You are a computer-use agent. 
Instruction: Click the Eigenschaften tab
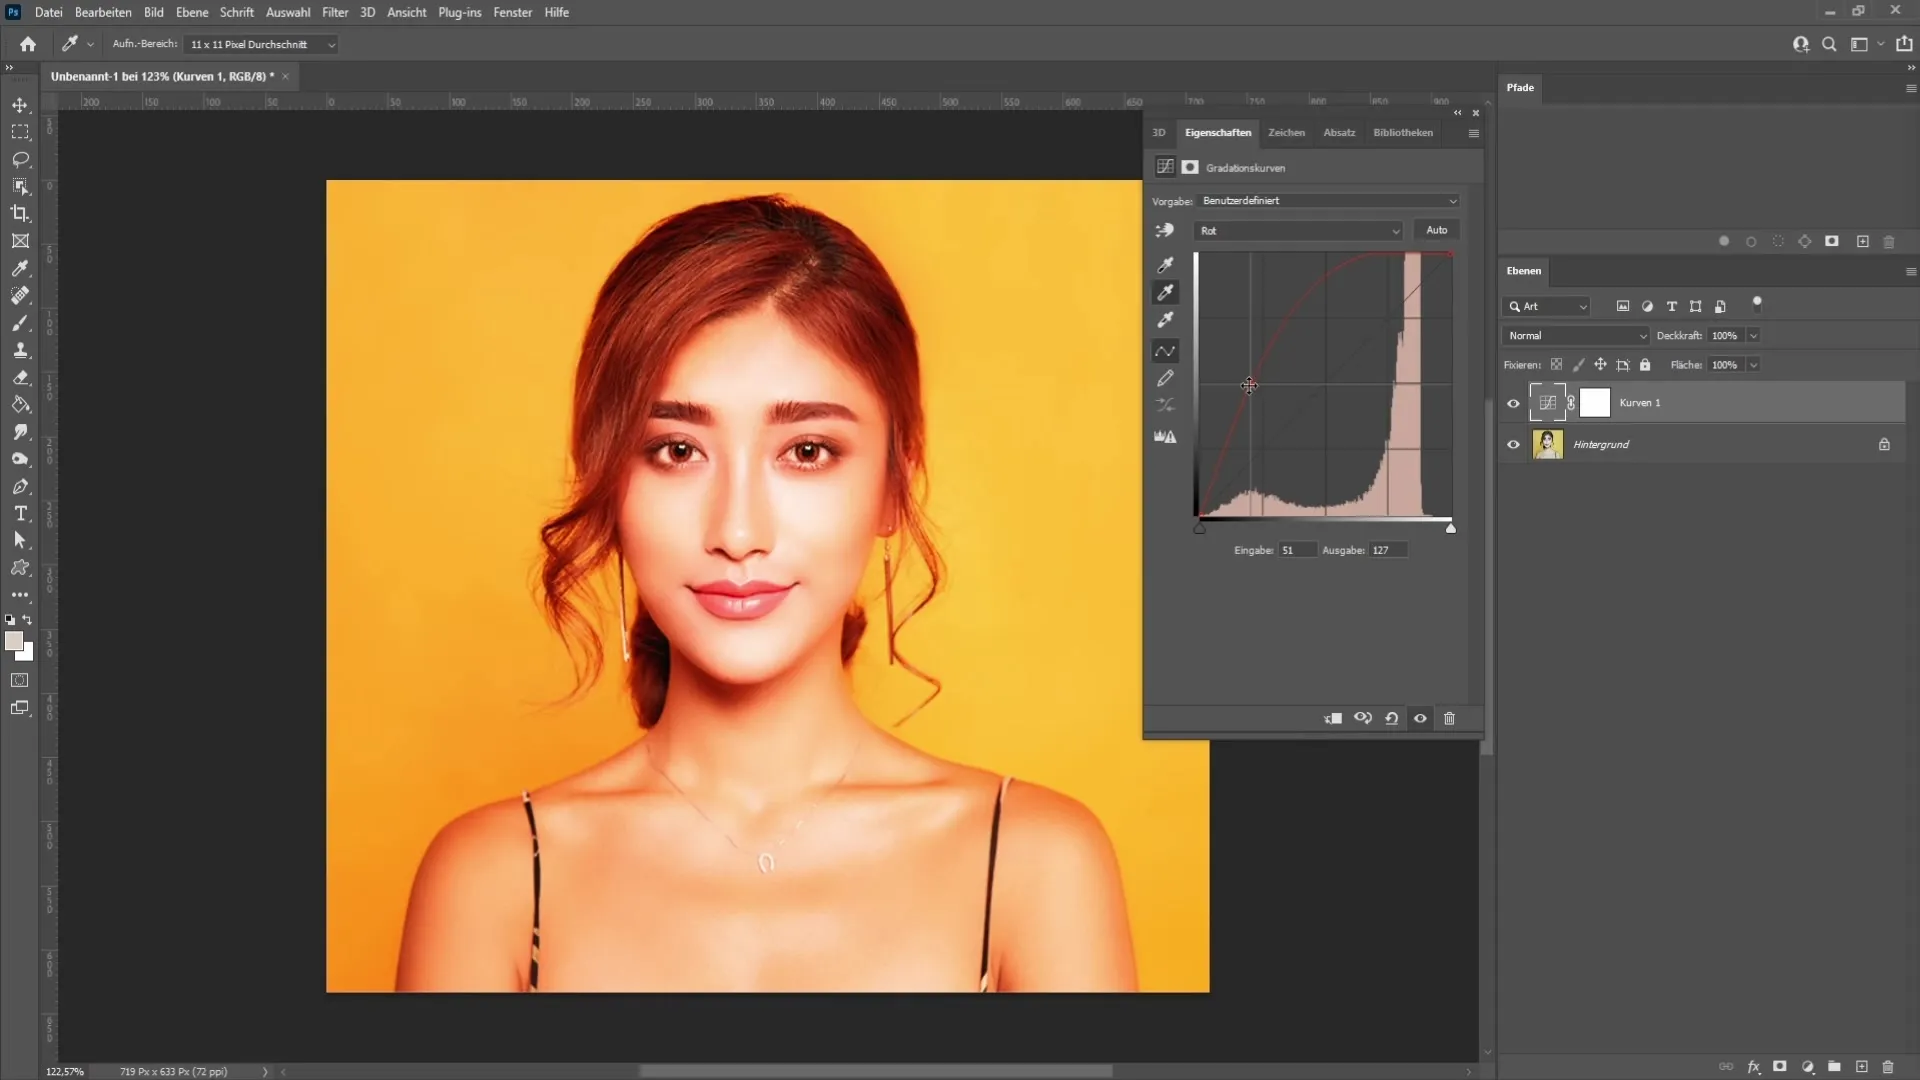1217,132
